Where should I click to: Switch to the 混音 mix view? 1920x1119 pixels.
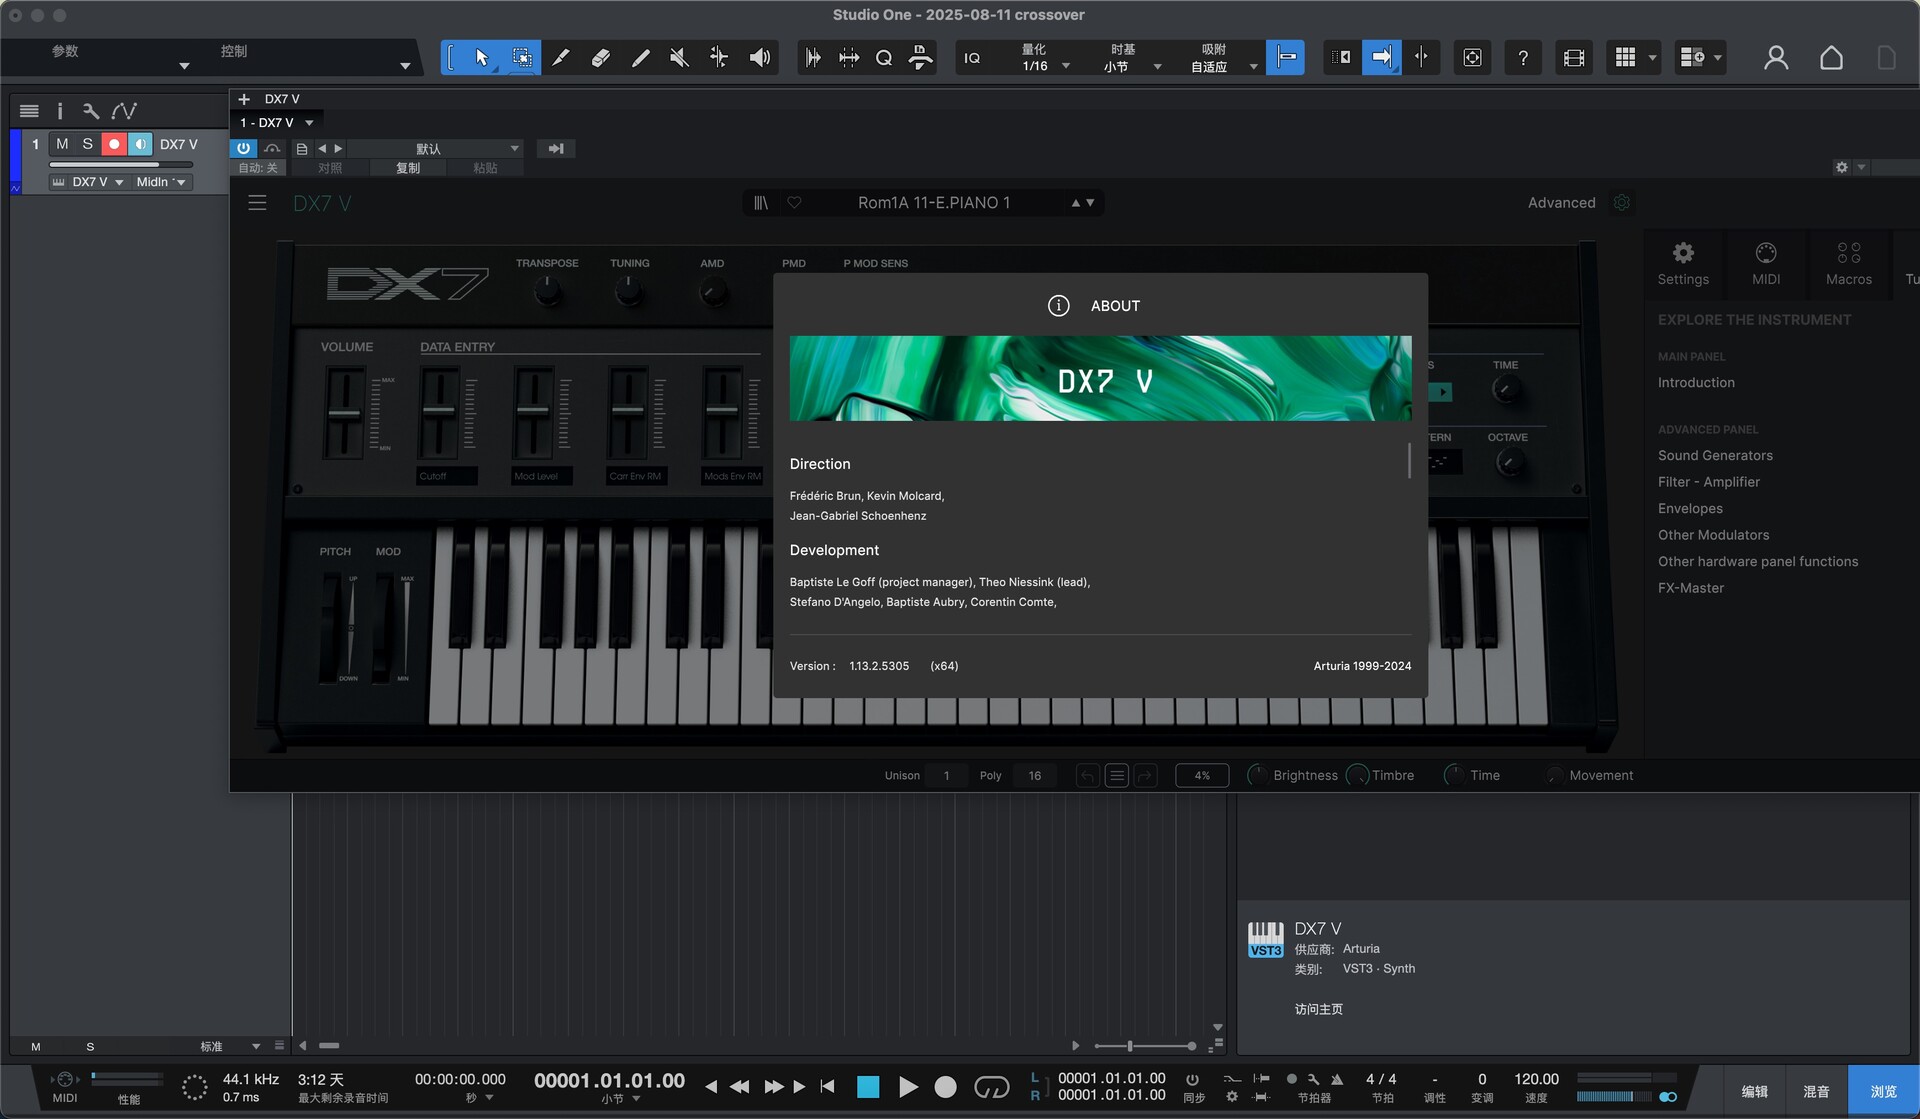pos(1816,1091)
